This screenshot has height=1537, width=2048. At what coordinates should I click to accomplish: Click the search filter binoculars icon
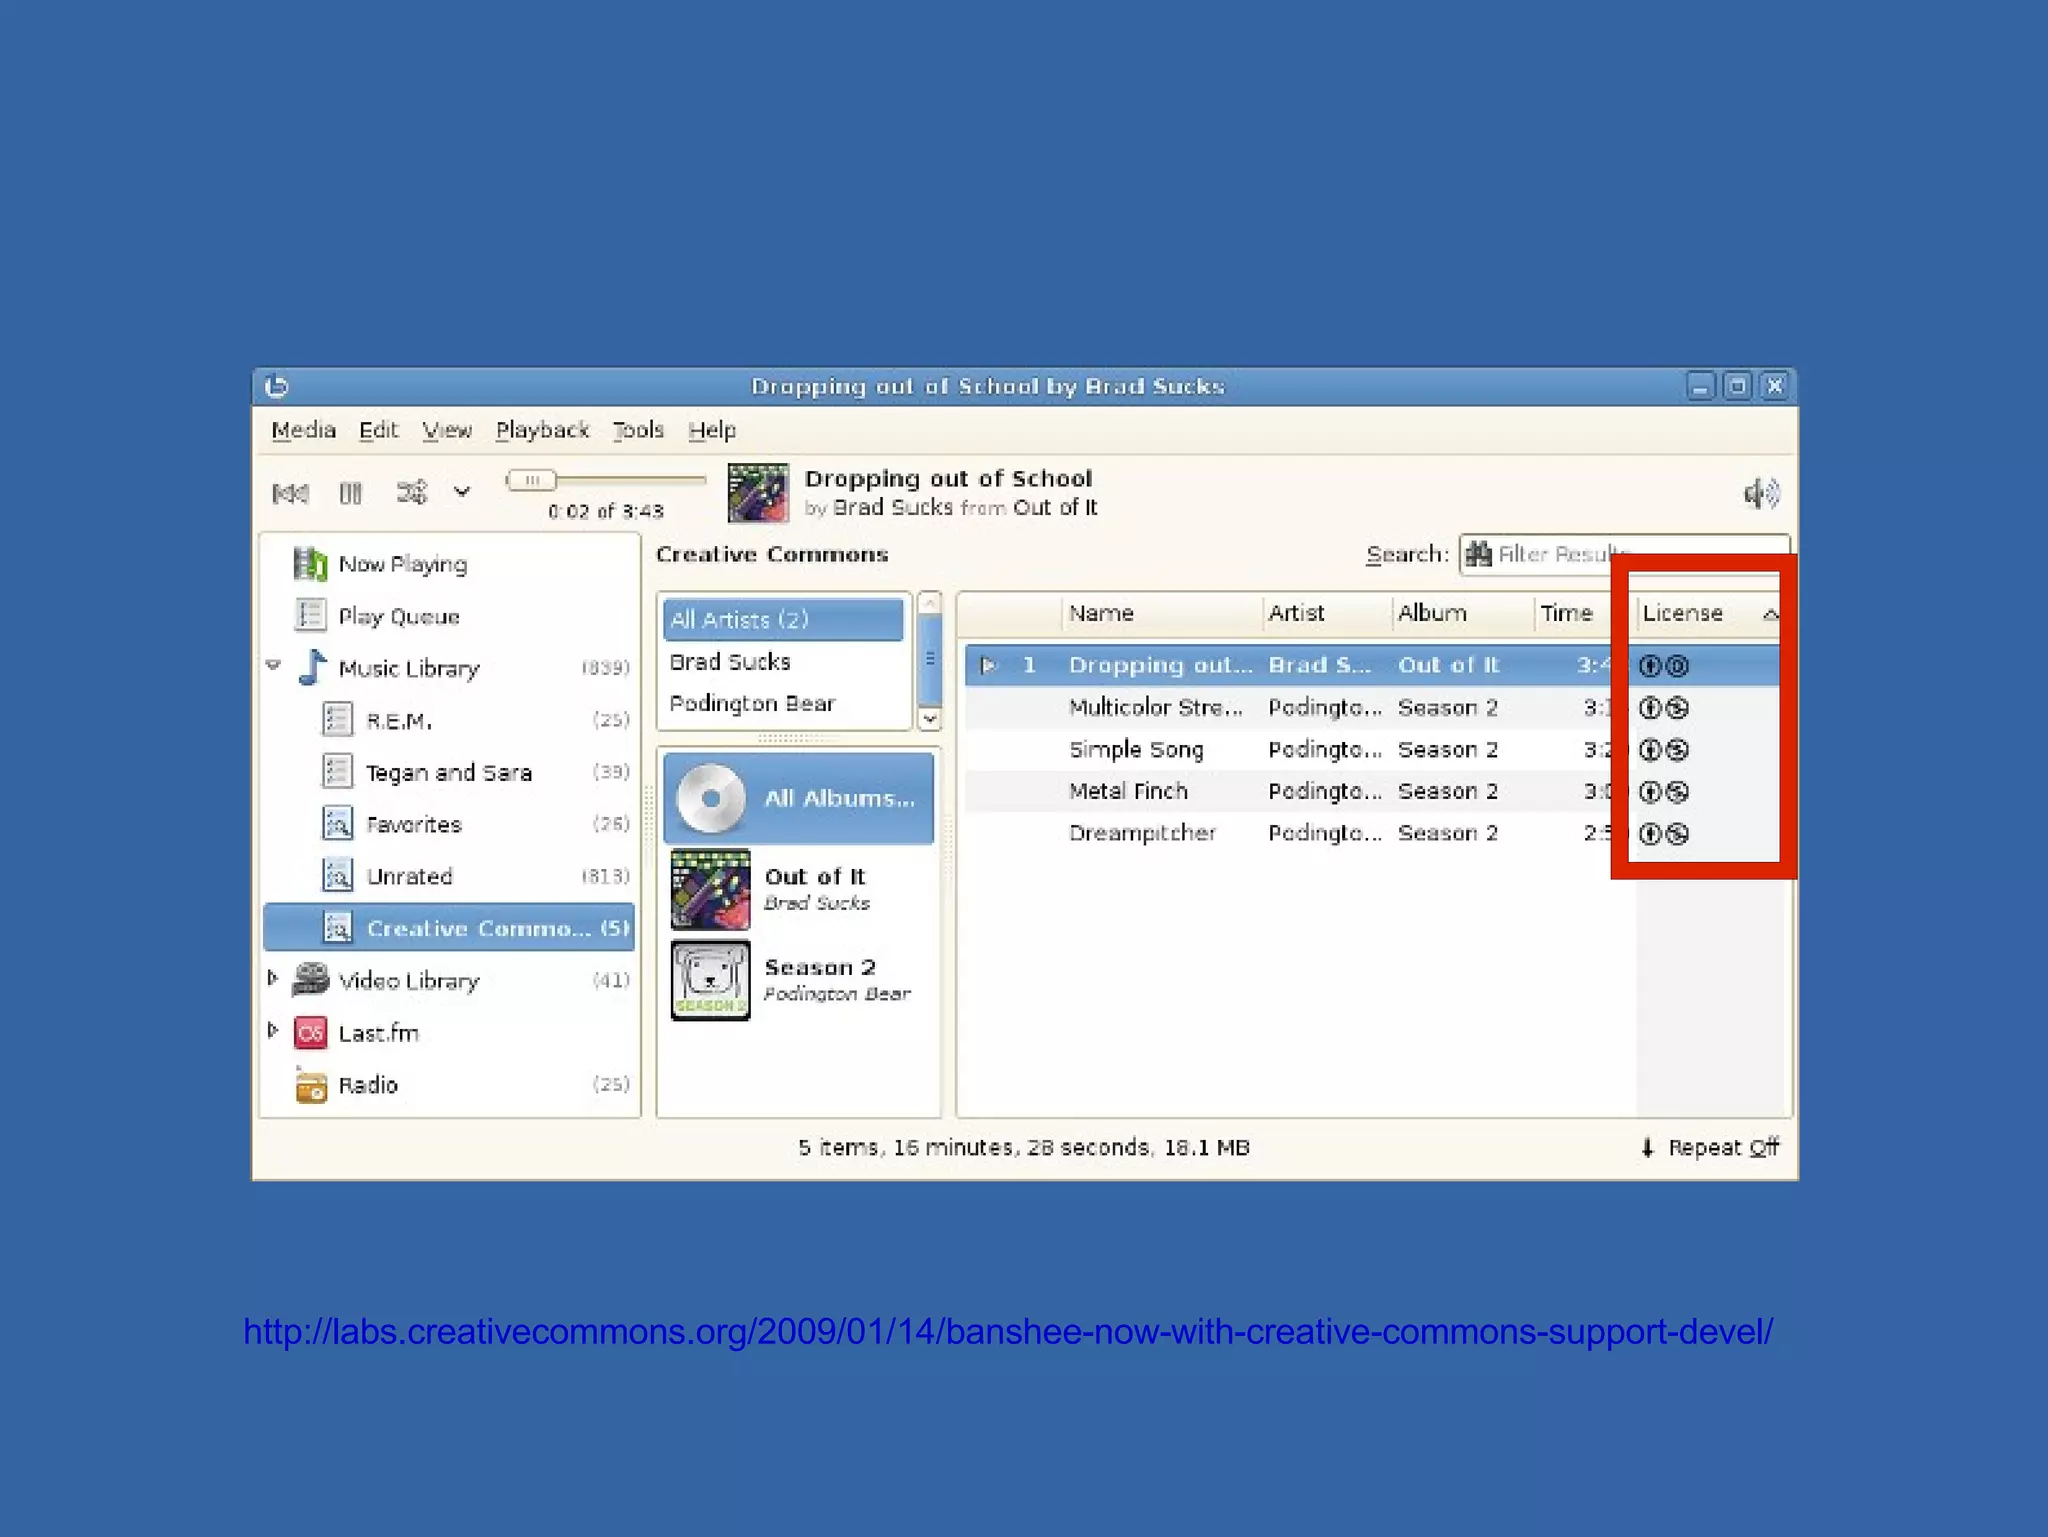[1477, 554]
